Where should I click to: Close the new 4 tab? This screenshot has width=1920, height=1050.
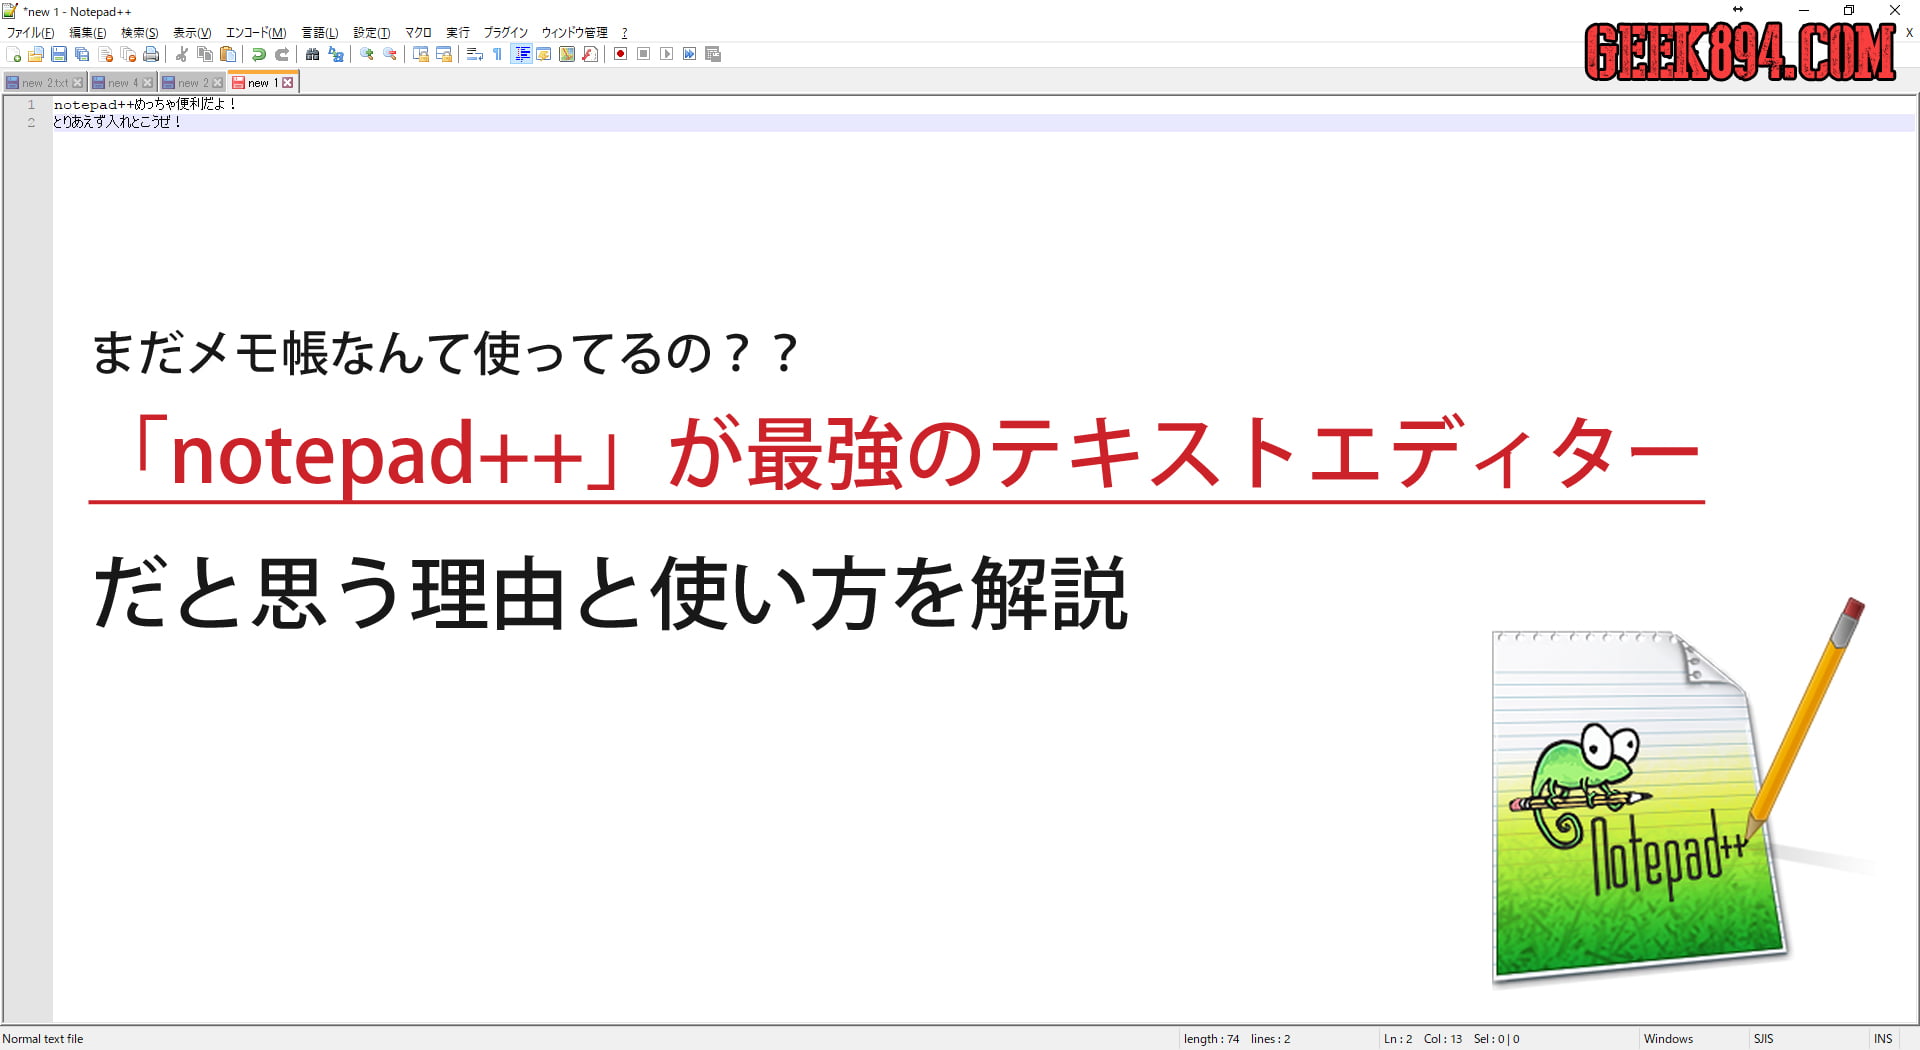coord(148,83)
